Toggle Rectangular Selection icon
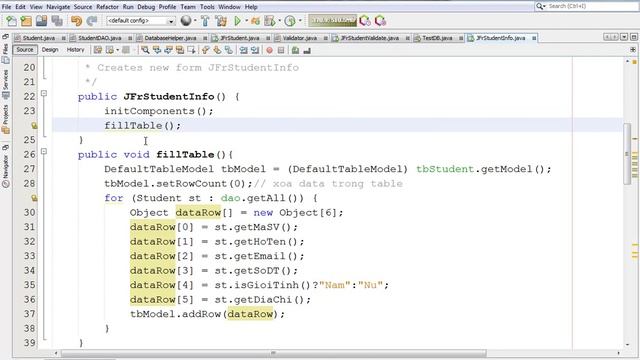Viewport: 640px width, 360px height. tap(191, 50)
